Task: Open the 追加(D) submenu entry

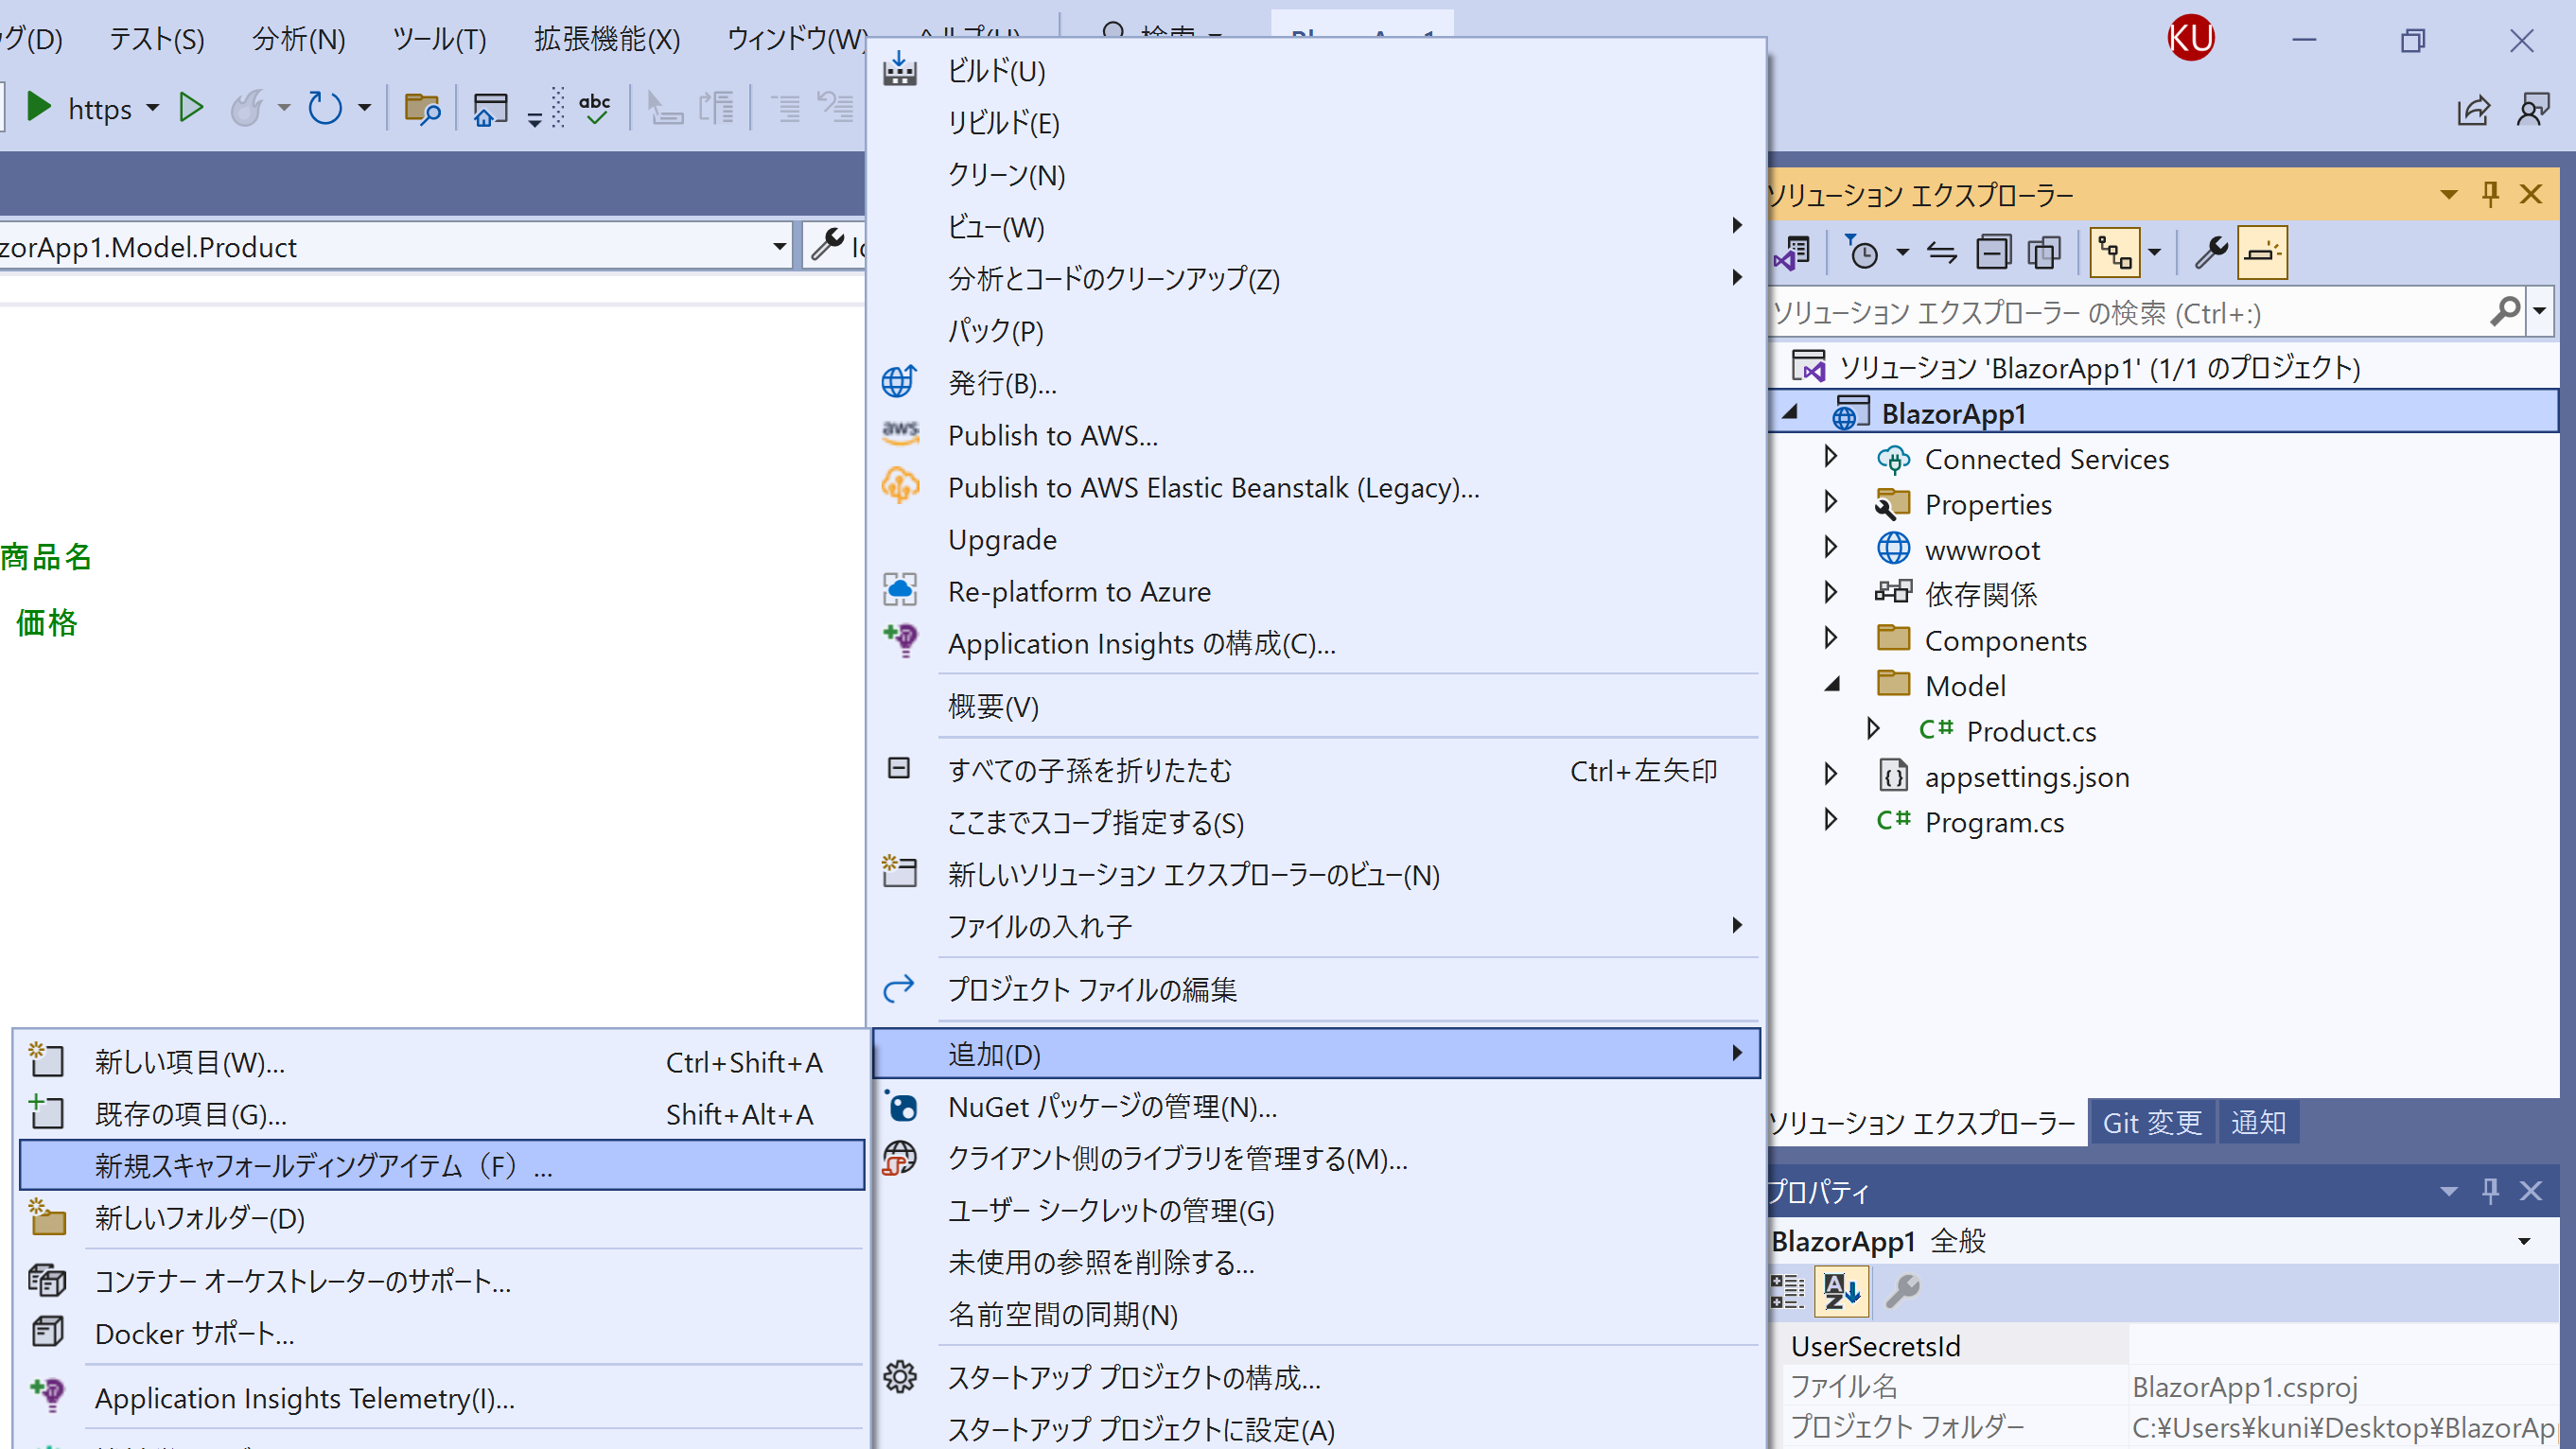Action: point(1317,1054)
